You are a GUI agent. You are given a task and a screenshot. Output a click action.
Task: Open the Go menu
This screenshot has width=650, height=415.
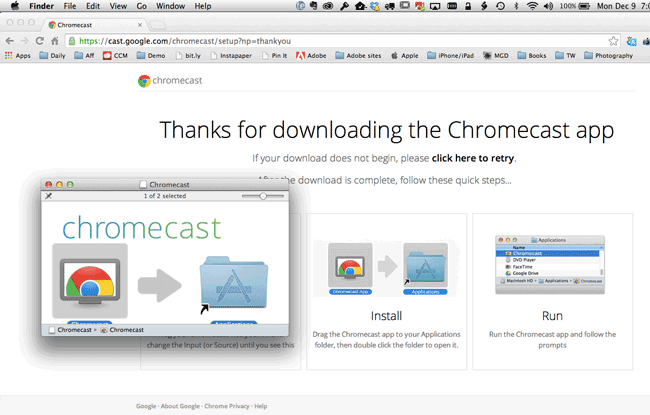141,6
